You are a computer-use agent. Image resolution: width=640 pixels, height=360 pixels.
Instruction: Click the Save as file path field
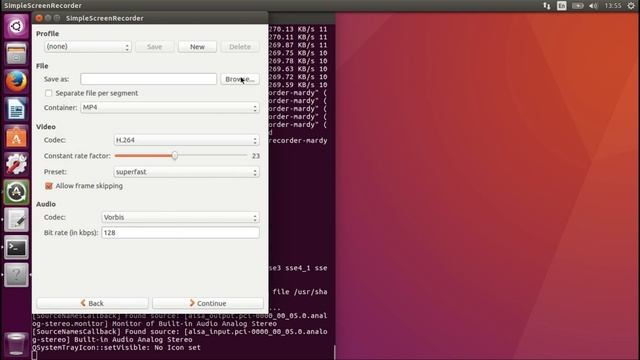(149, 79)
